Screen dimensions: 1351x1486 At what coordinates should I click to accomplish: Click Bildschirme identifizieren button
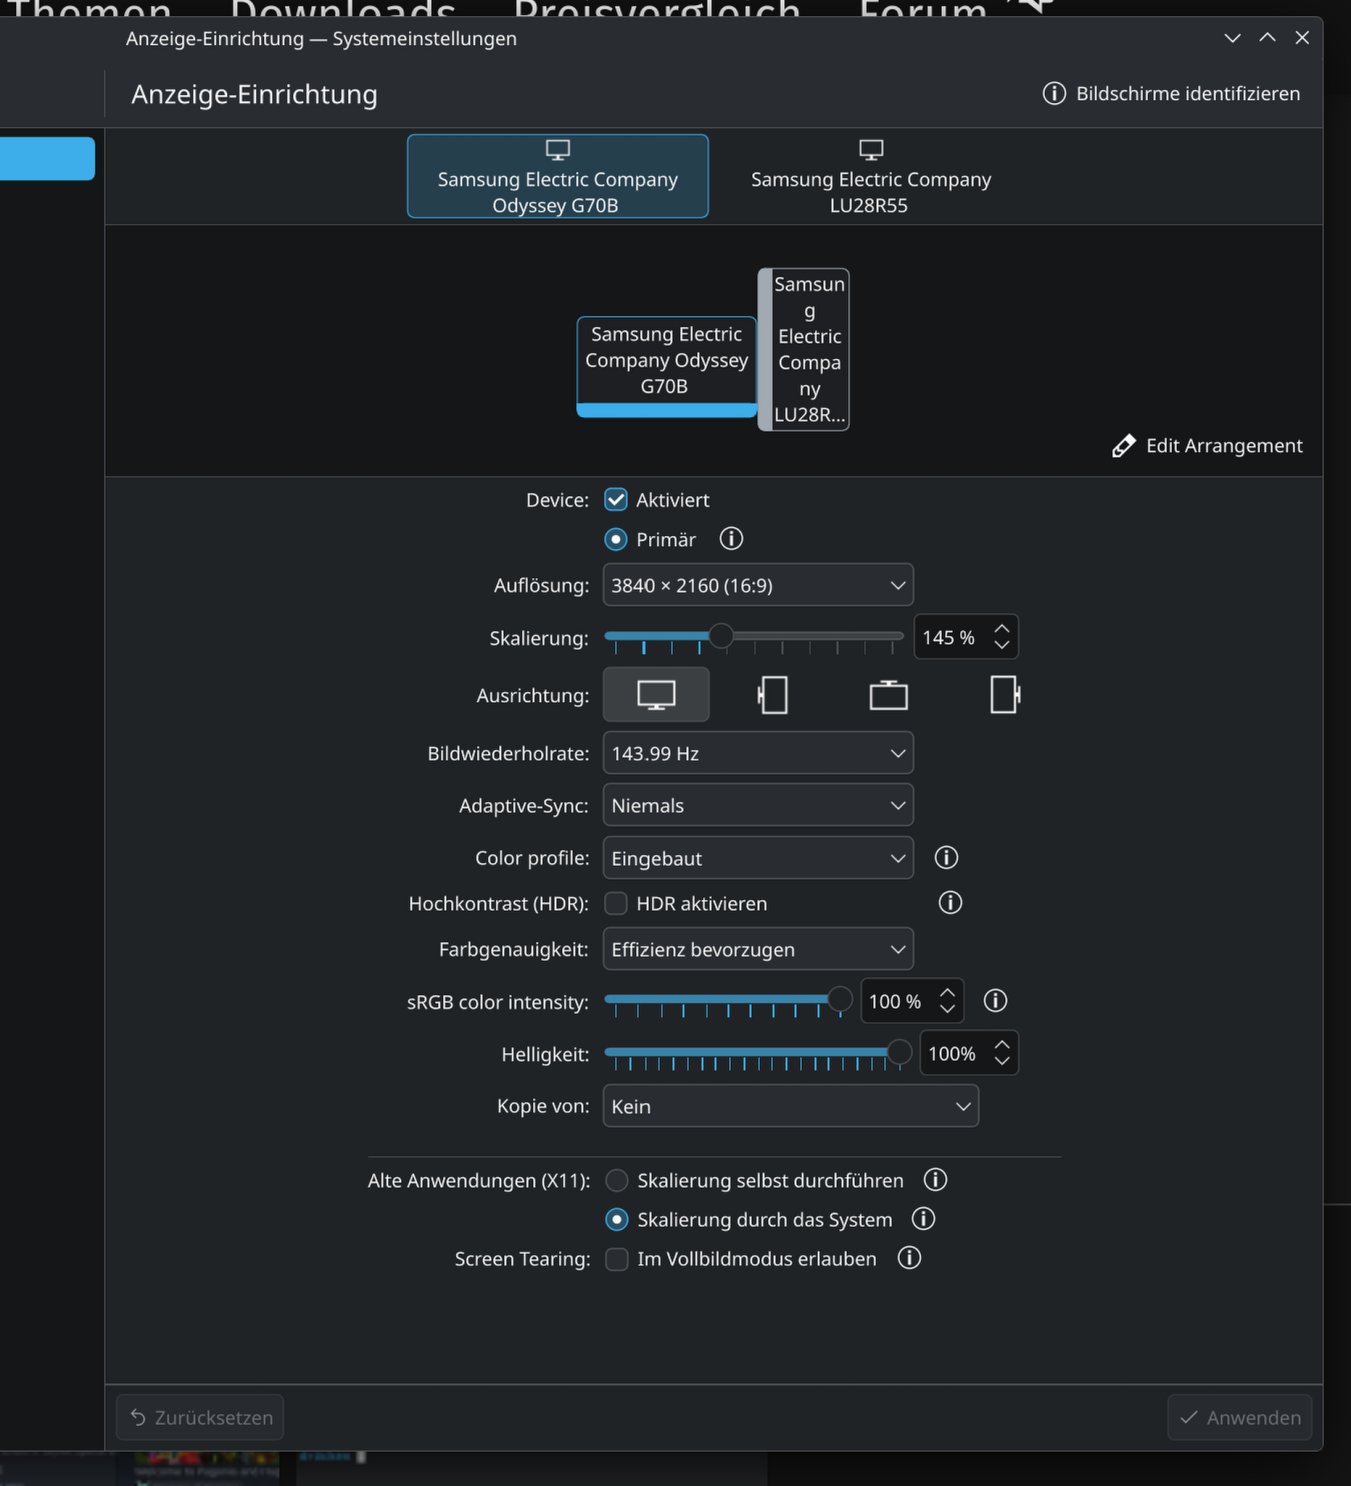[1171, 93]
